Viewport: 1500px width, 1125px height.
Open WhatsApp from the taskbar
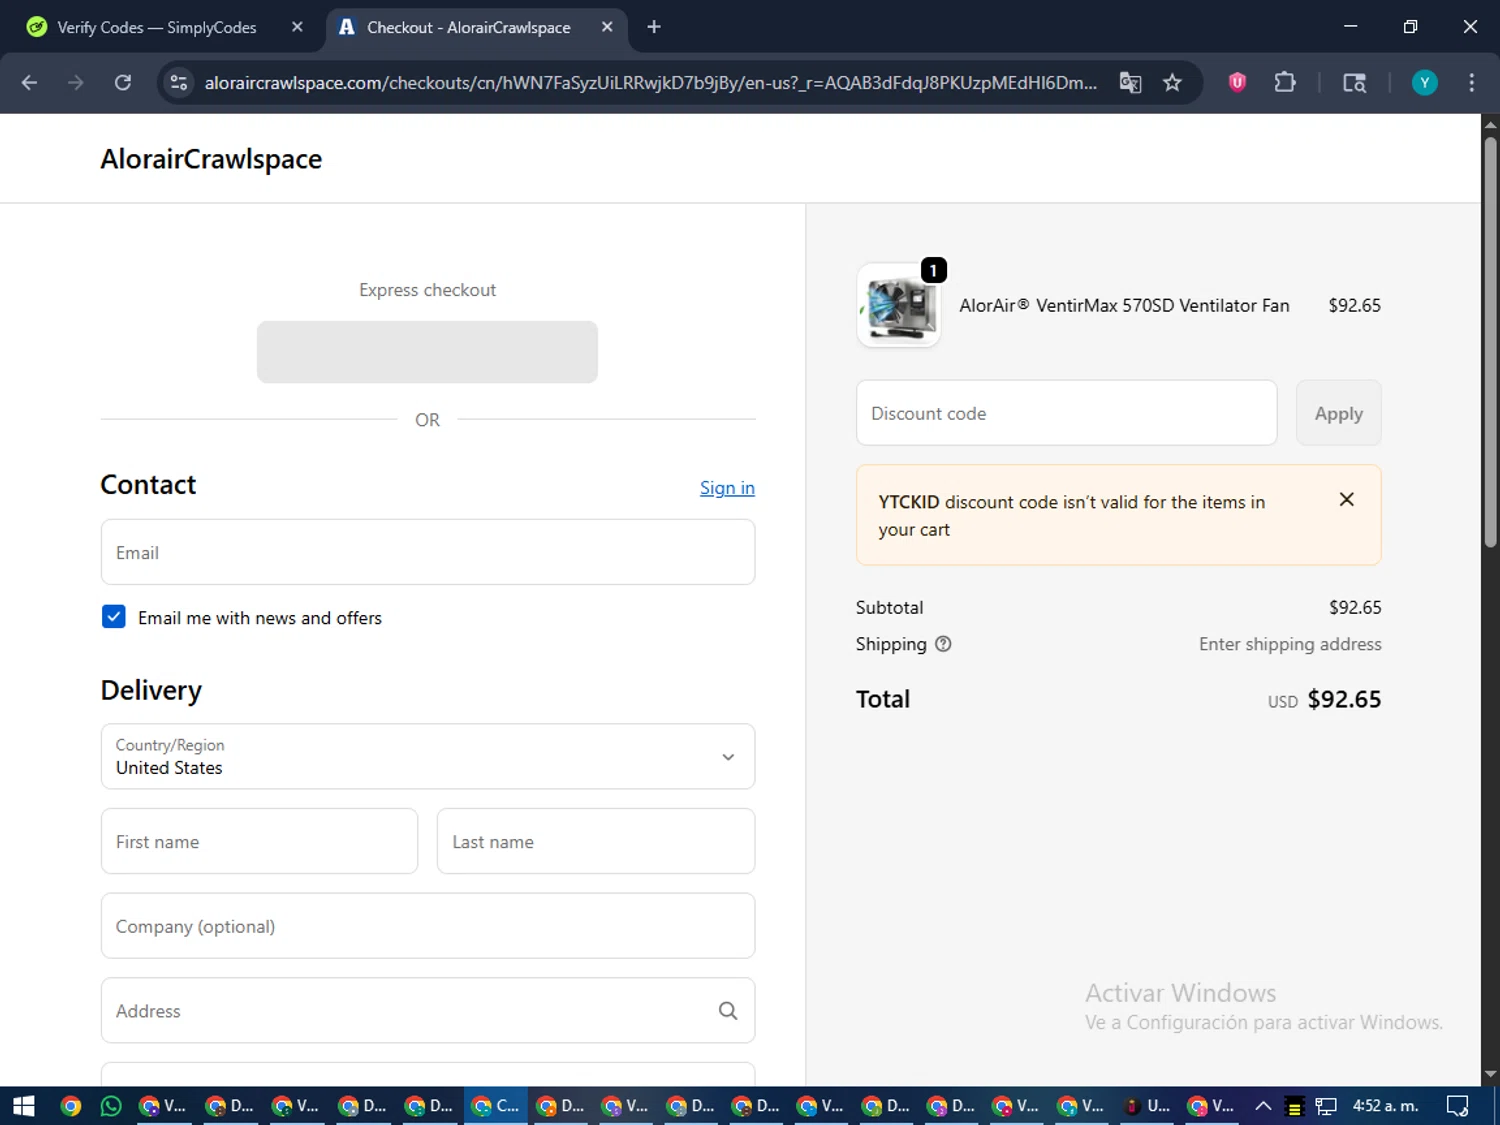tap(111, 1106)
